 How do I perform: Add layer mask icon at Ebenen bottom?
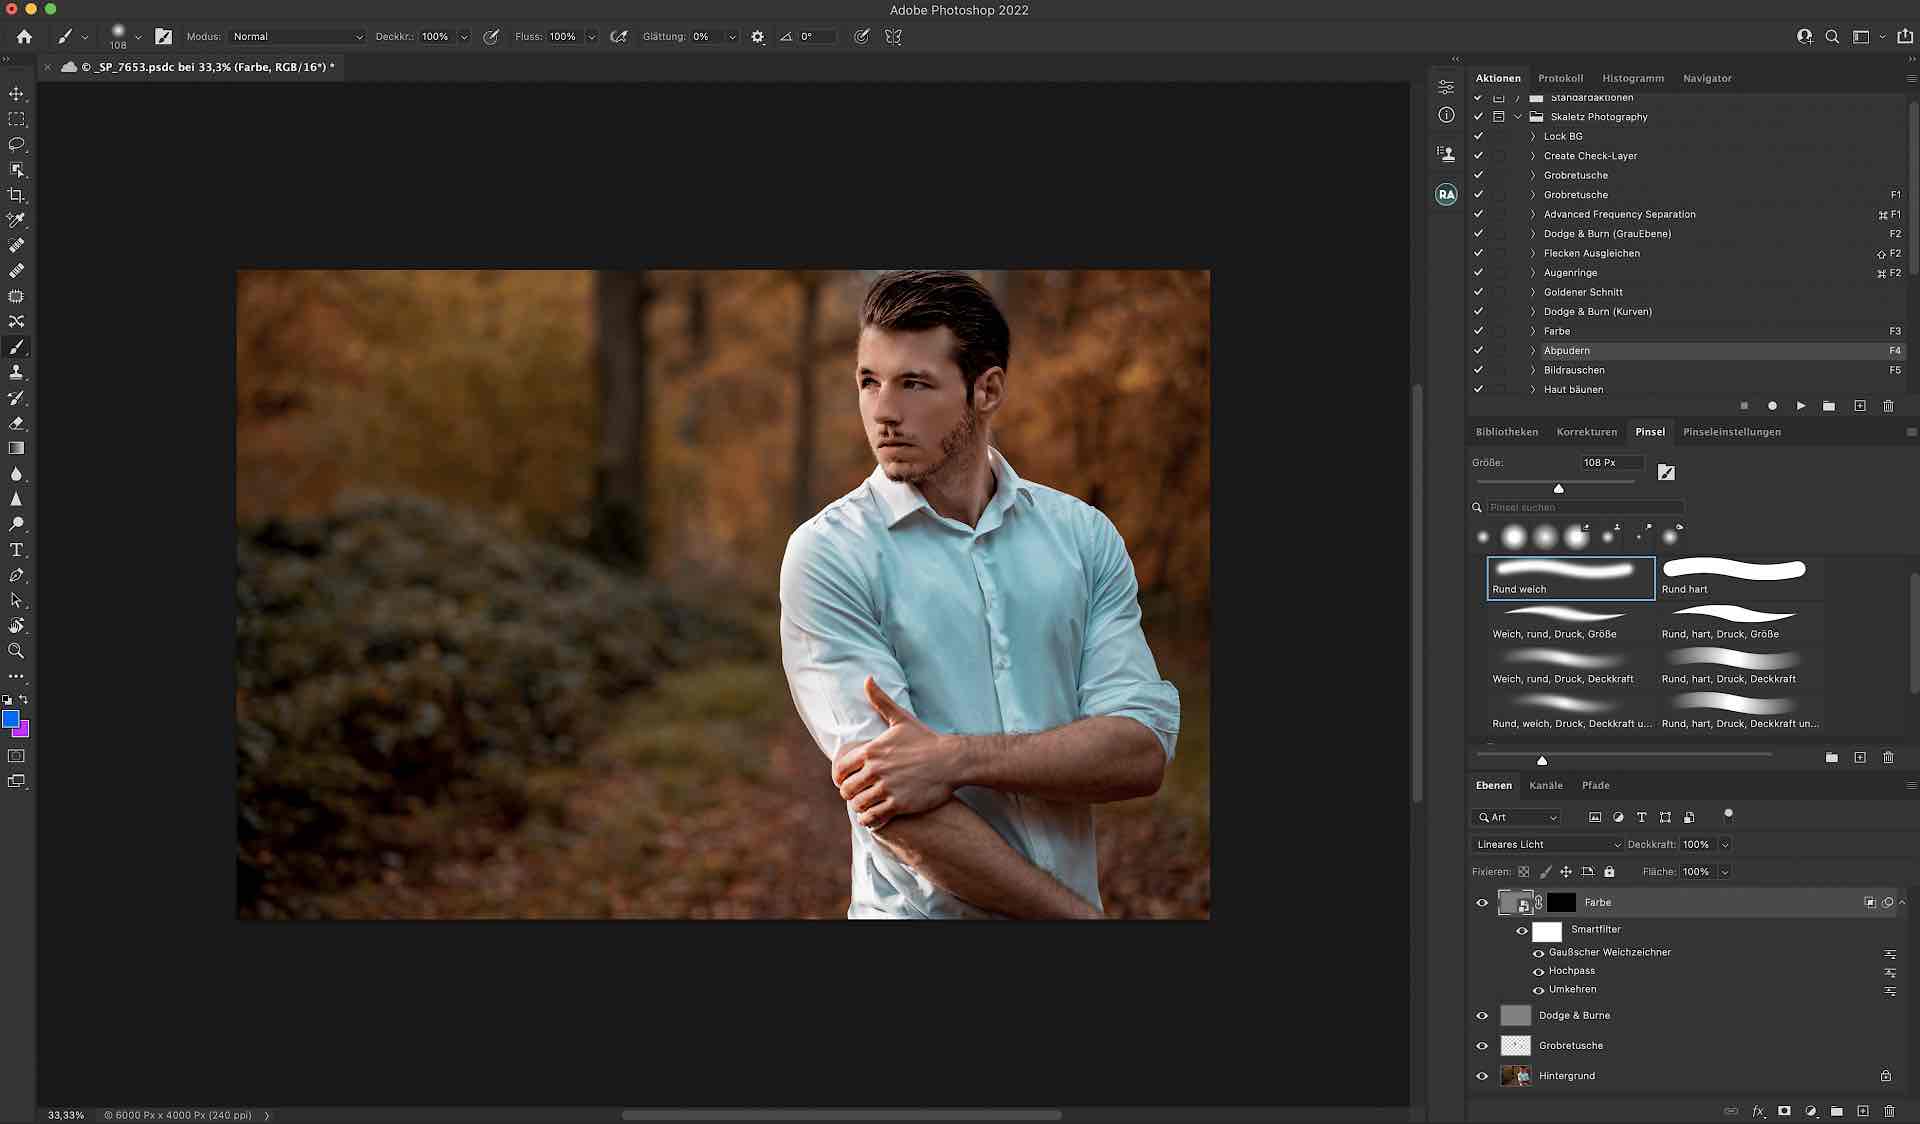pos(1784,1111)
